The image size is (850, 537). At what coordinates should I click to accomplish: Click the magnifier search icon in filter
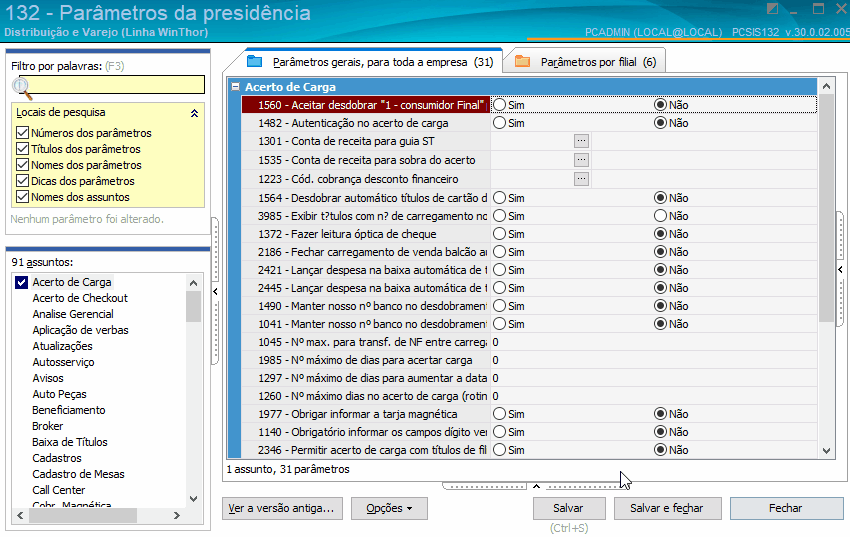[x=22, y=88]
